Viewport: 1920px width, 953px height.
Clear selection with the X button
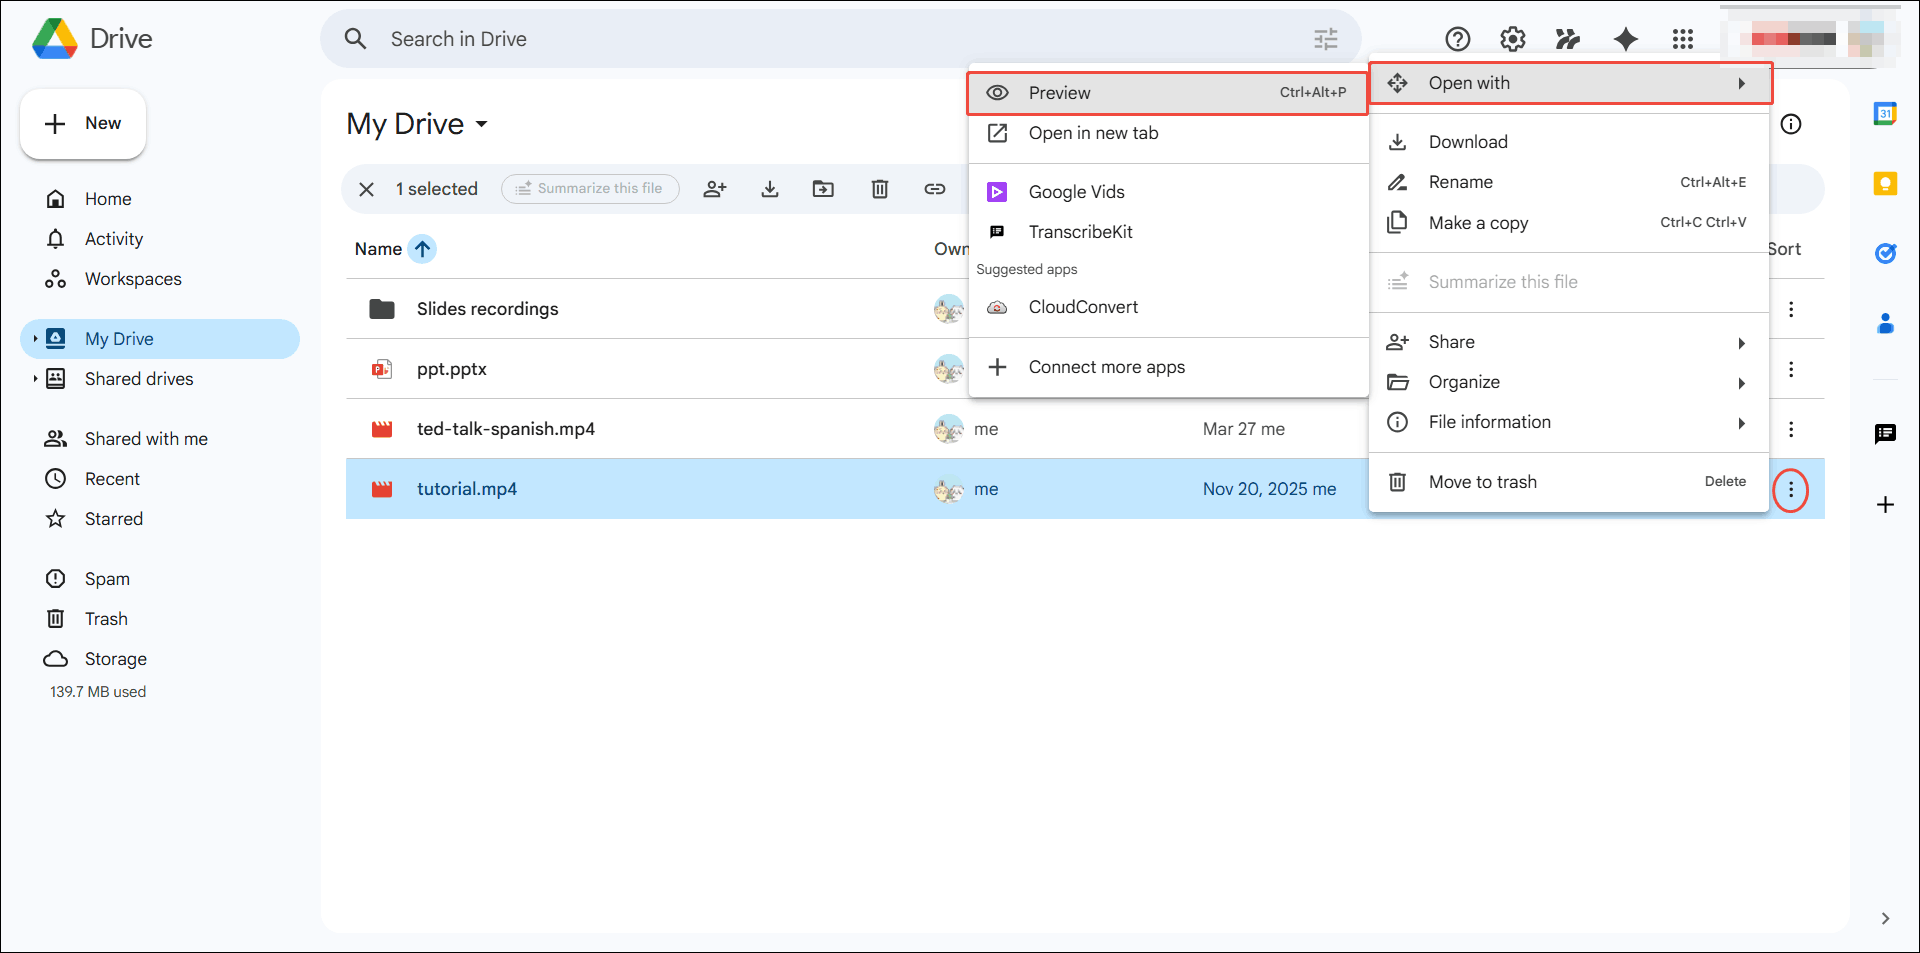[366, 189]
